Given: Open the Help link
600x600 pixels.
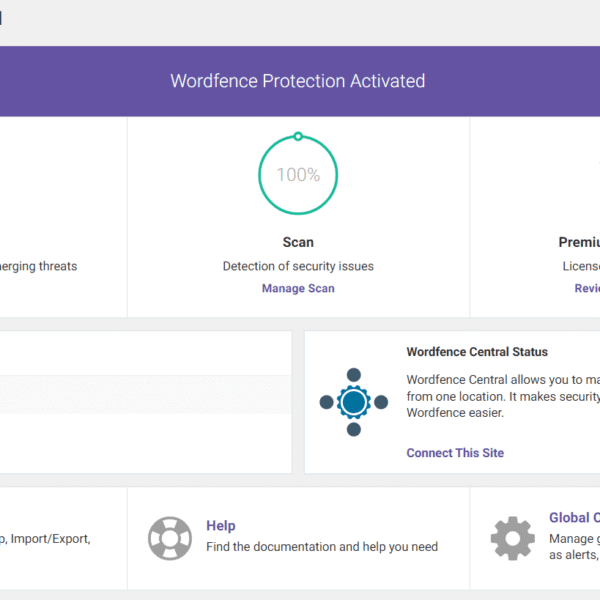Looking at the screenshot, I should (x=221, y=526).
